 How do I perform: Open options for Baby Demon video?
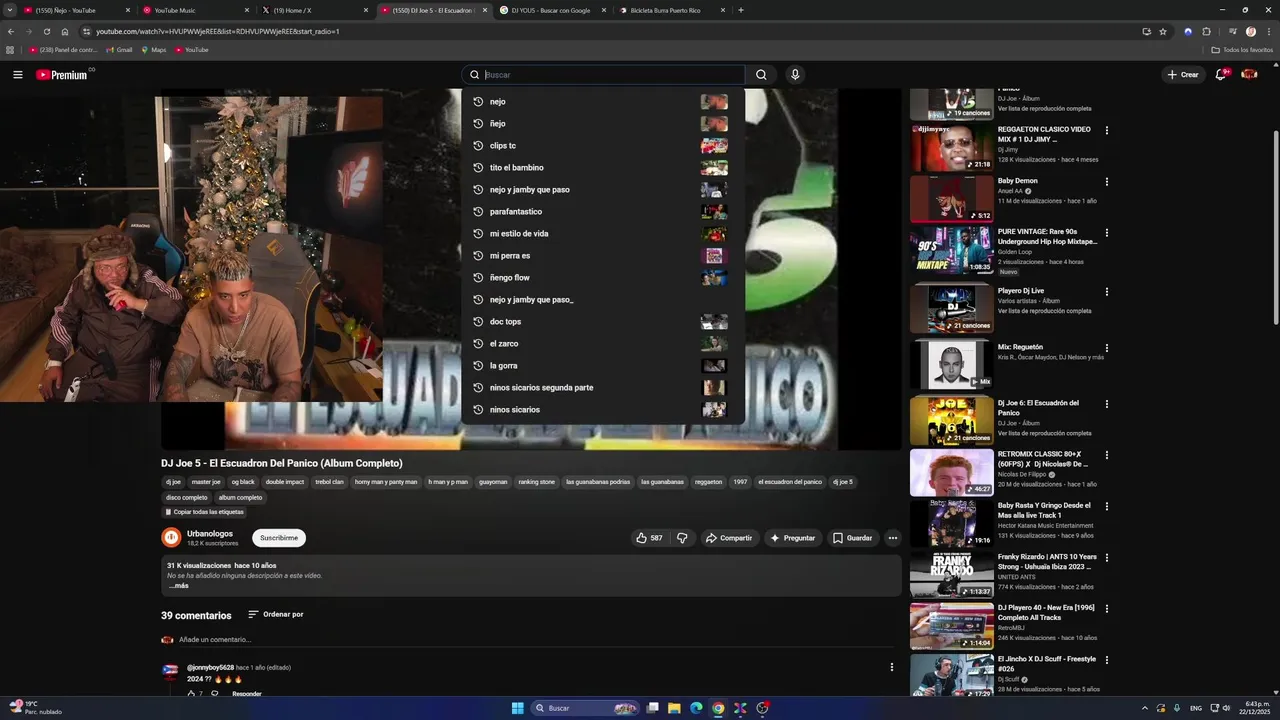click(x=1106, y=182)
